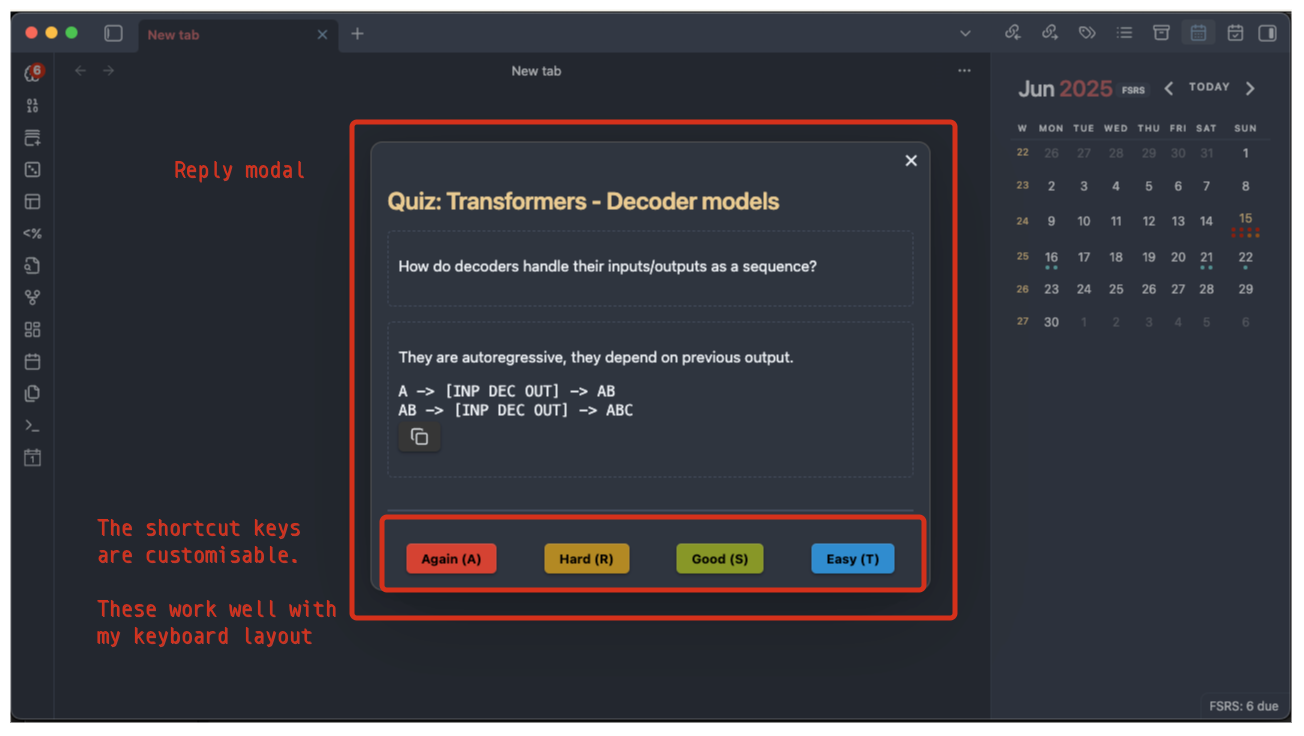Click TODAY in the calendar header
1304x736 pixels.
click(x=1209, y=88)
